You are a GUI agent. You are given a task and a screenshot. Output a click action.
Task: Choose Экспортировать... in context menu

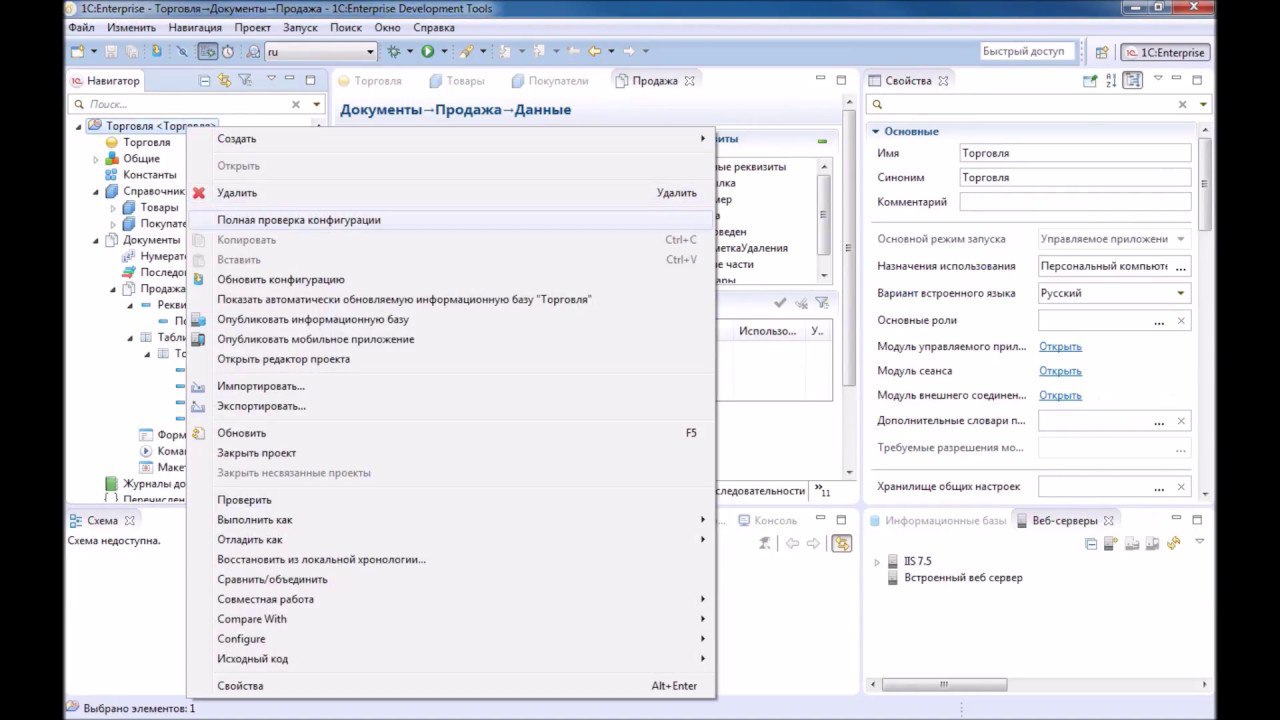pyautogui.click(x=450, y=406)
